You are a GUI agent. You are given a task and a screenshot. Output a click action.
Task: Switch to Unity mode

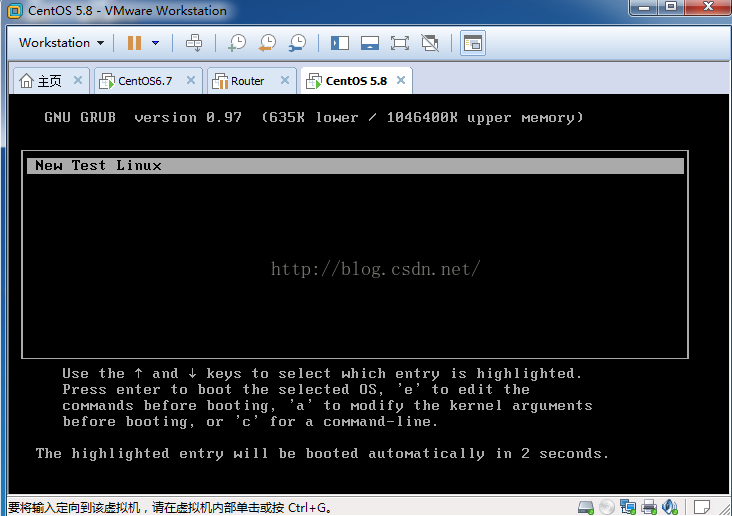[x=430, y=43]
